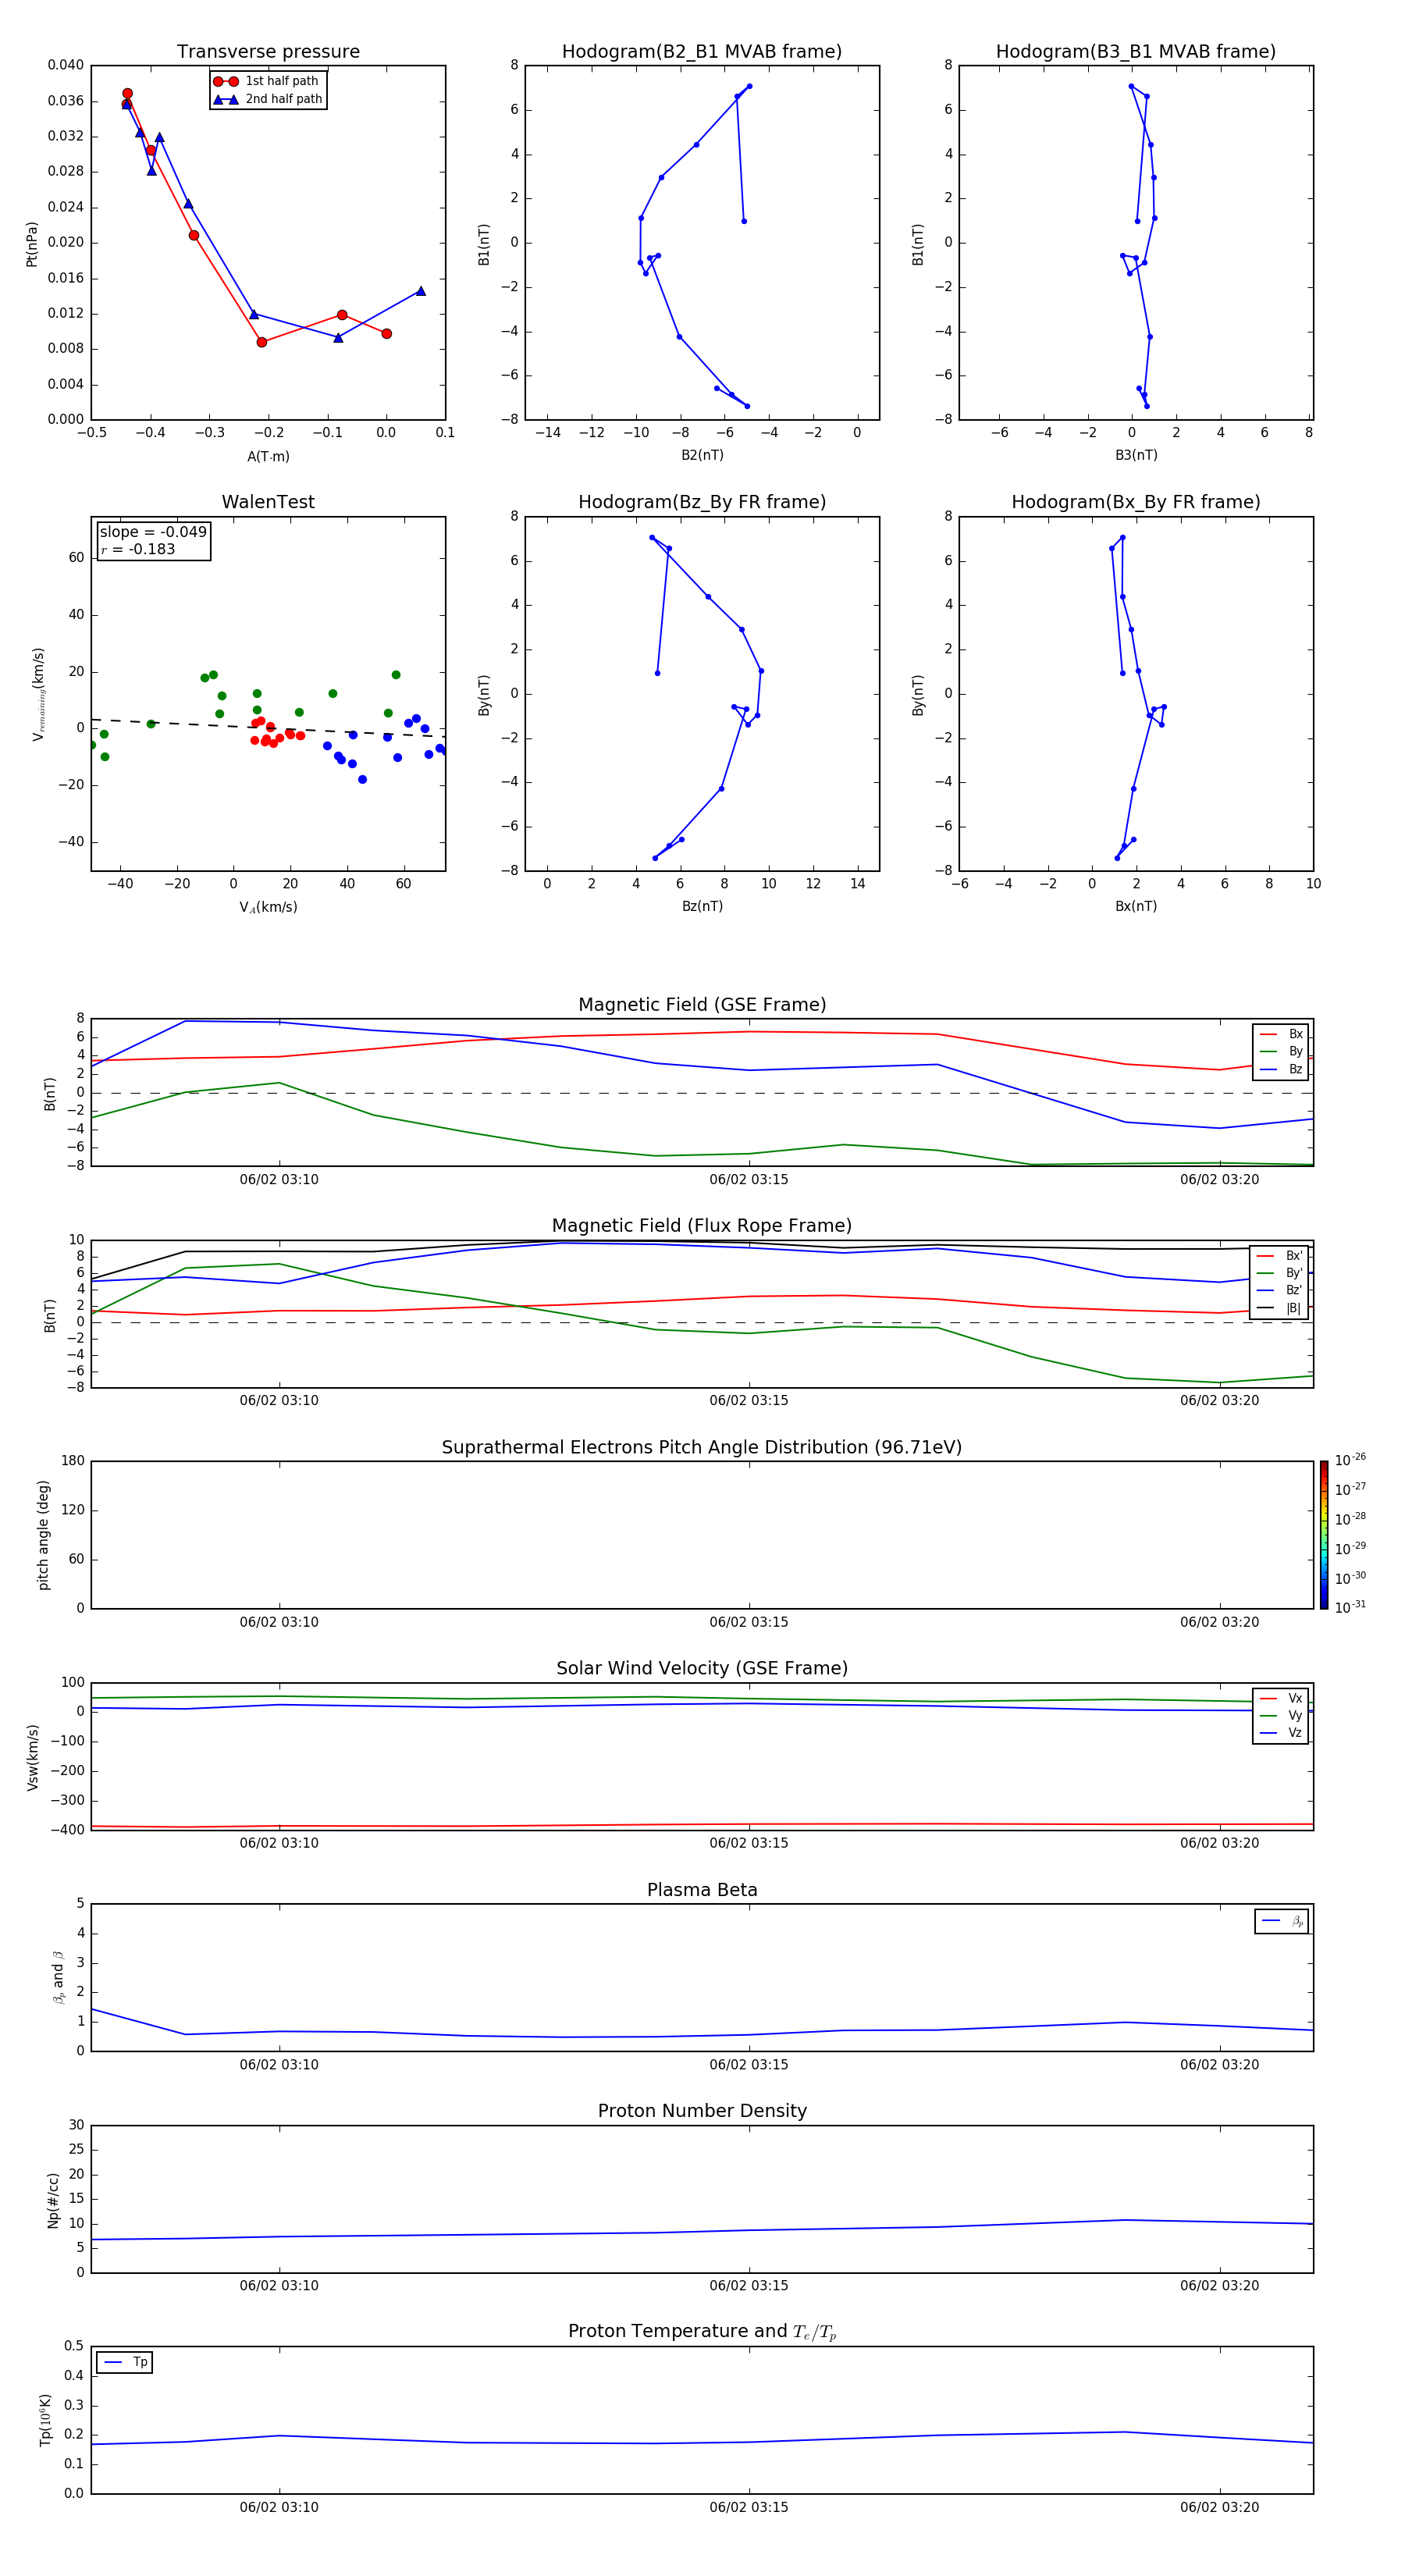Click the '10^-26' colorbar tick label
Image resolution: width=1405 pixels, height=2576 pixels.
click(x=1350, y=1460)
